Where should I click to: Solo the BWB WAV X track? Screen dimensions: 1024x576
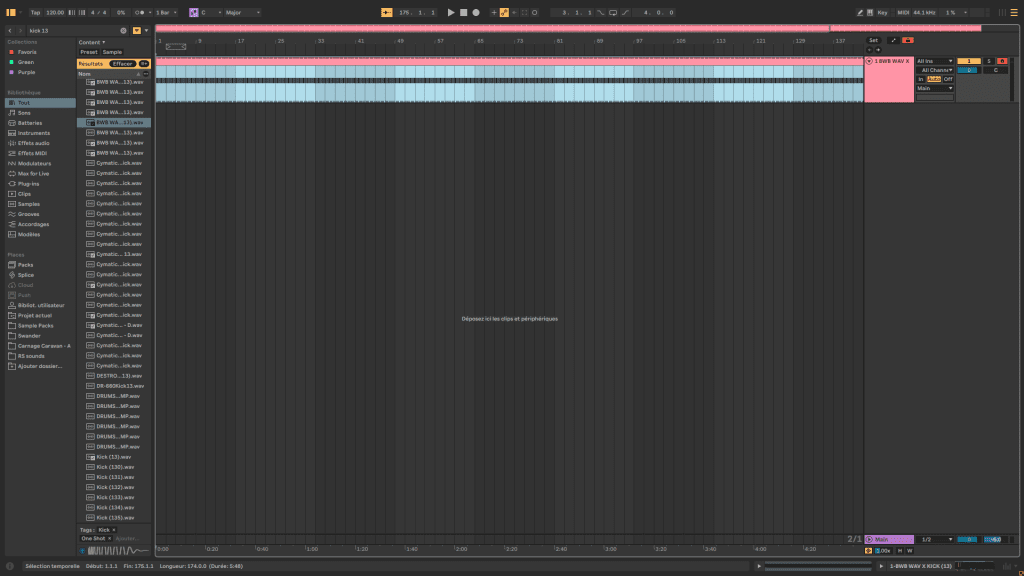[989, 61]
